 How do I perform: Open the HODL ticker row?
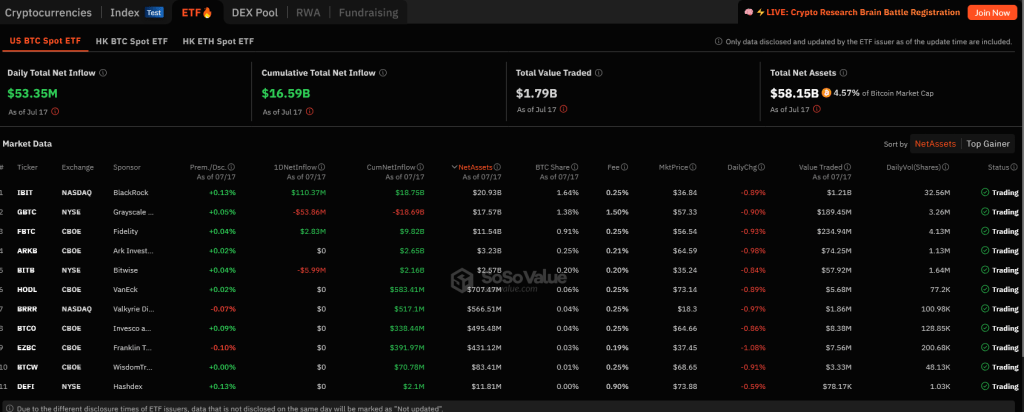pyautogui.click(x=512, y=289)
